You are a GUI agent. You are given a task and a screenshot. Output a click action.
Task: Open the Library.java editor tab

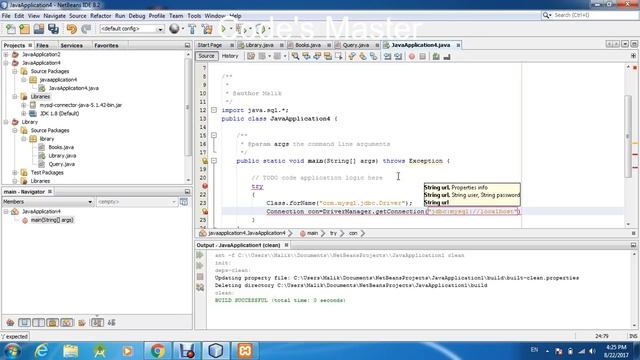coord(259,45)
